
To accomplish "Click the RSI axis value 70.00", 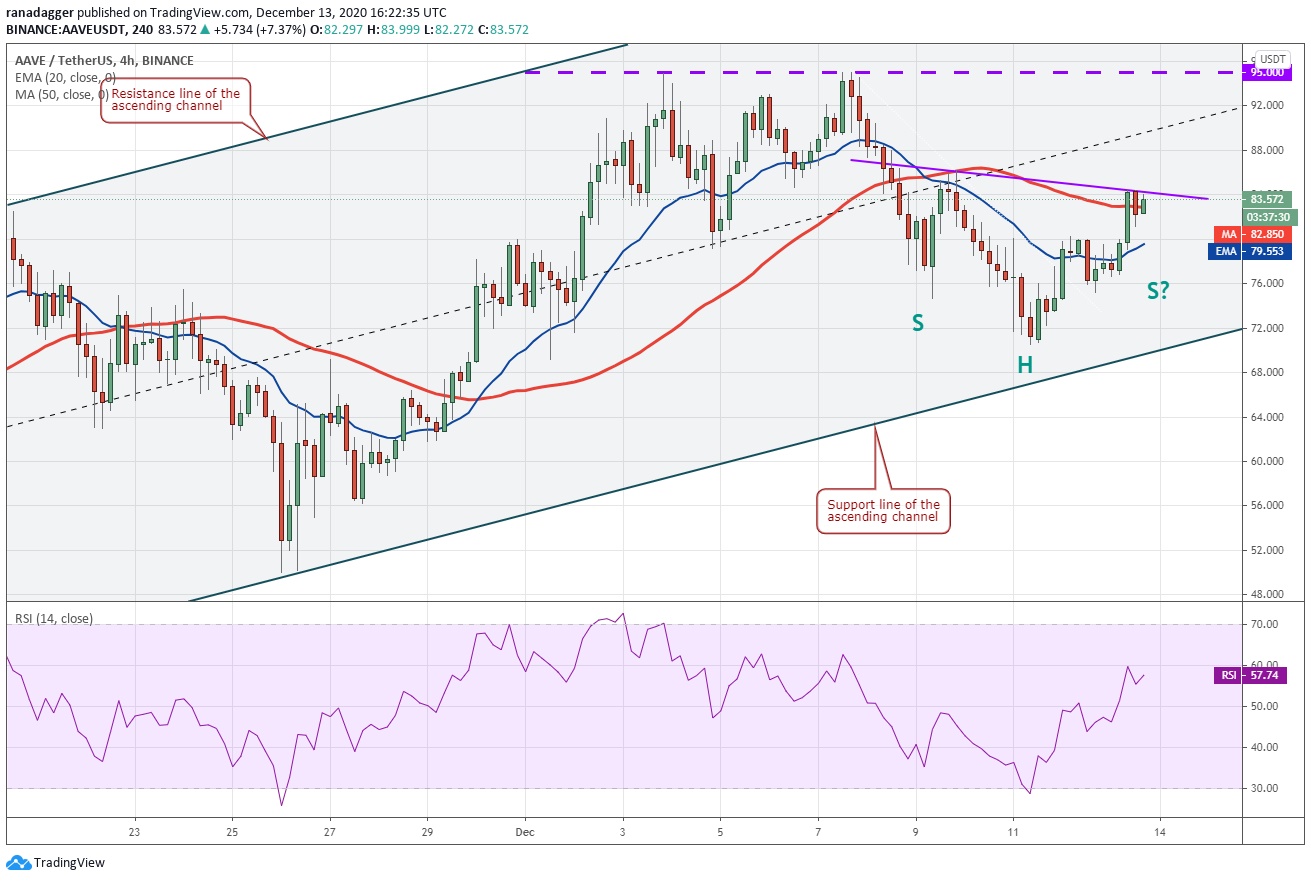I will pyautogui.click(x=1265, y=624).
